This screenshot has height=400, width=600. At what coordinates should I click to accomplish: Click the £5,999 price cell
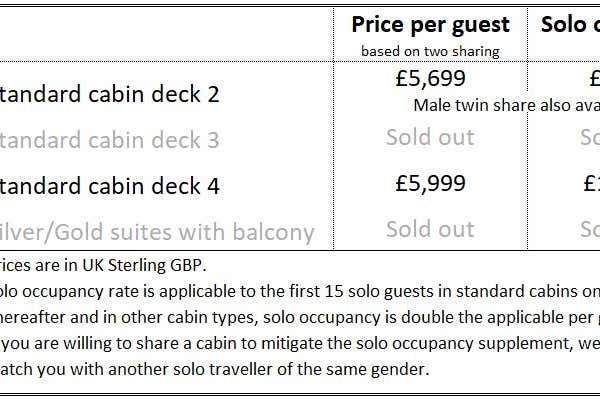(x=430, y=183)
